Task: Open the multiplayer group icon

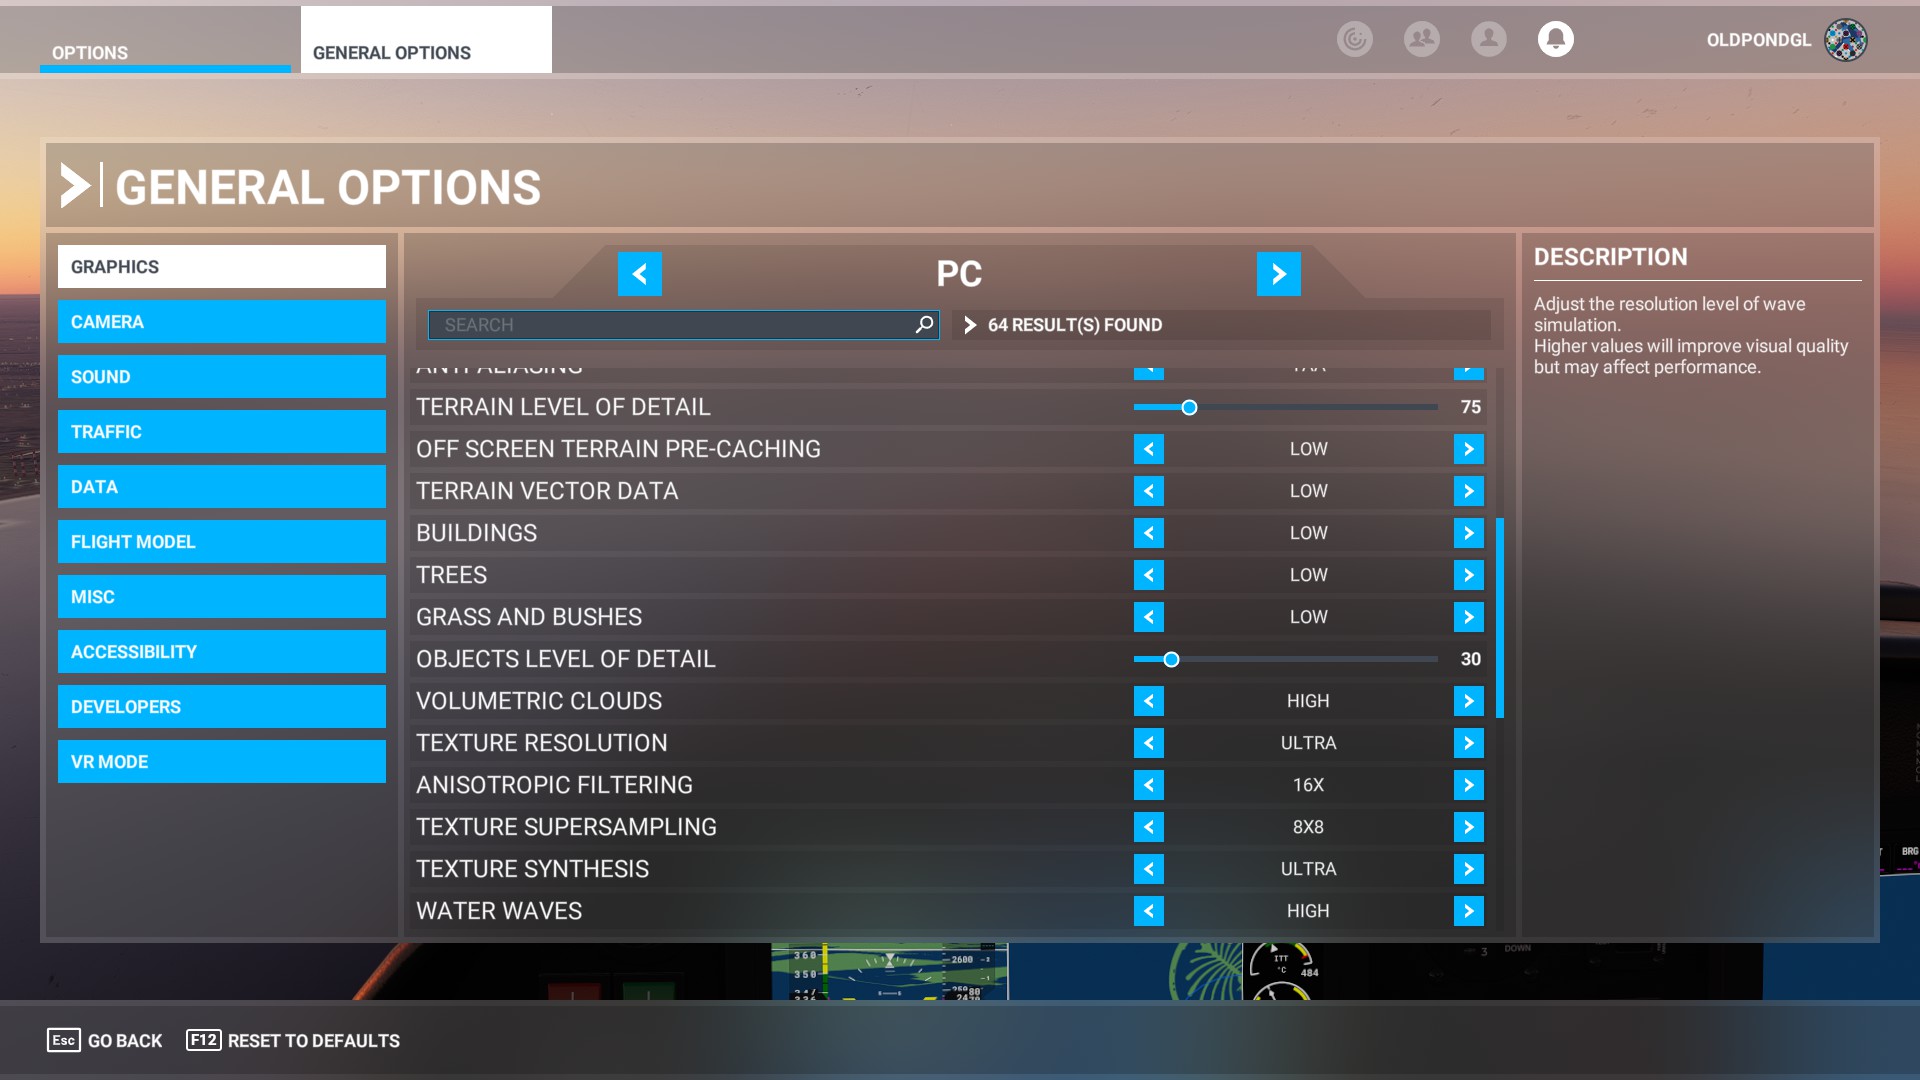Action: 1422,40
